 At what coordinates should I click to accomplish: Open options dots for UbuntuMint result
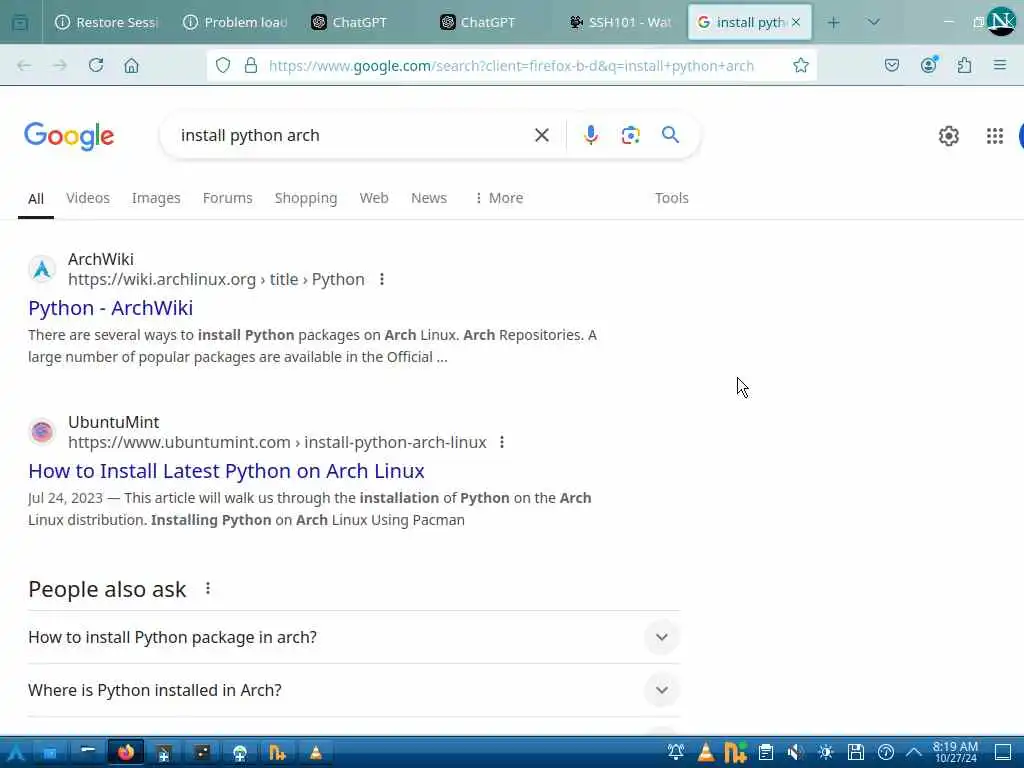click(x=502, y=442)
